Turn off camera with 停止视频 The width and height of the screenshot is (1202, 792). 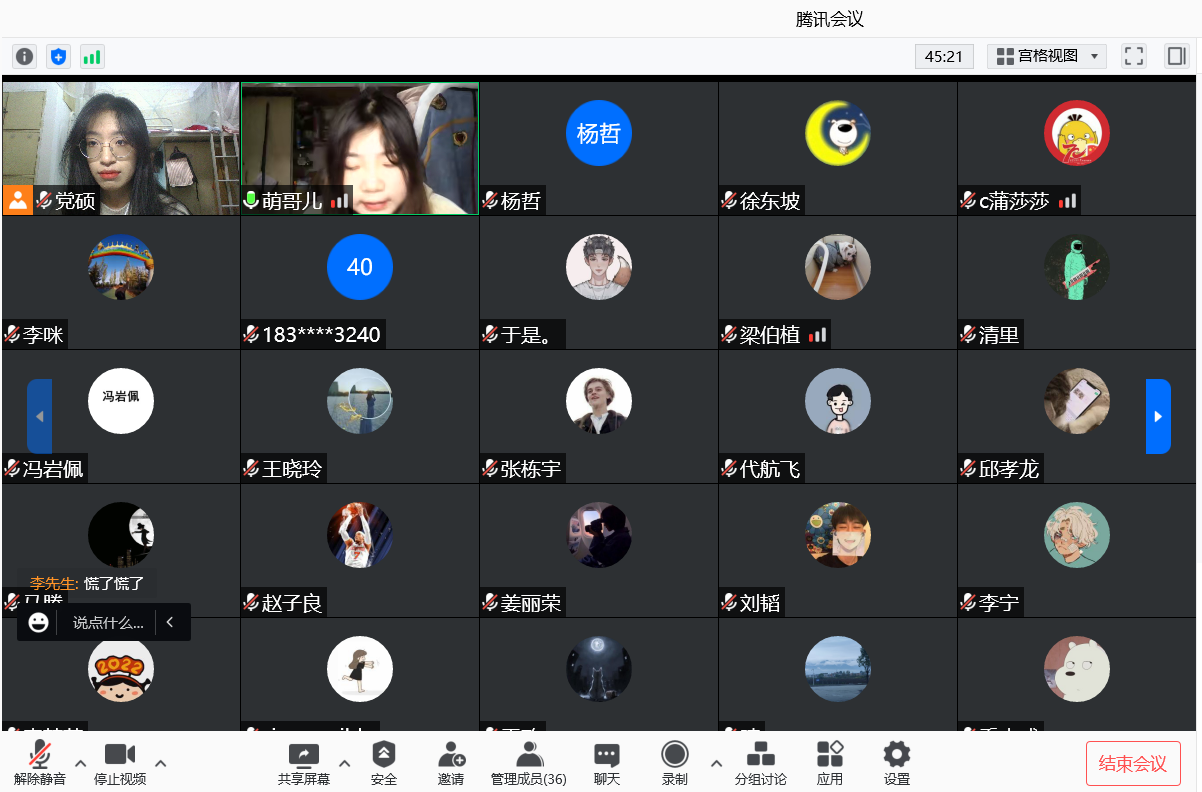120,763
